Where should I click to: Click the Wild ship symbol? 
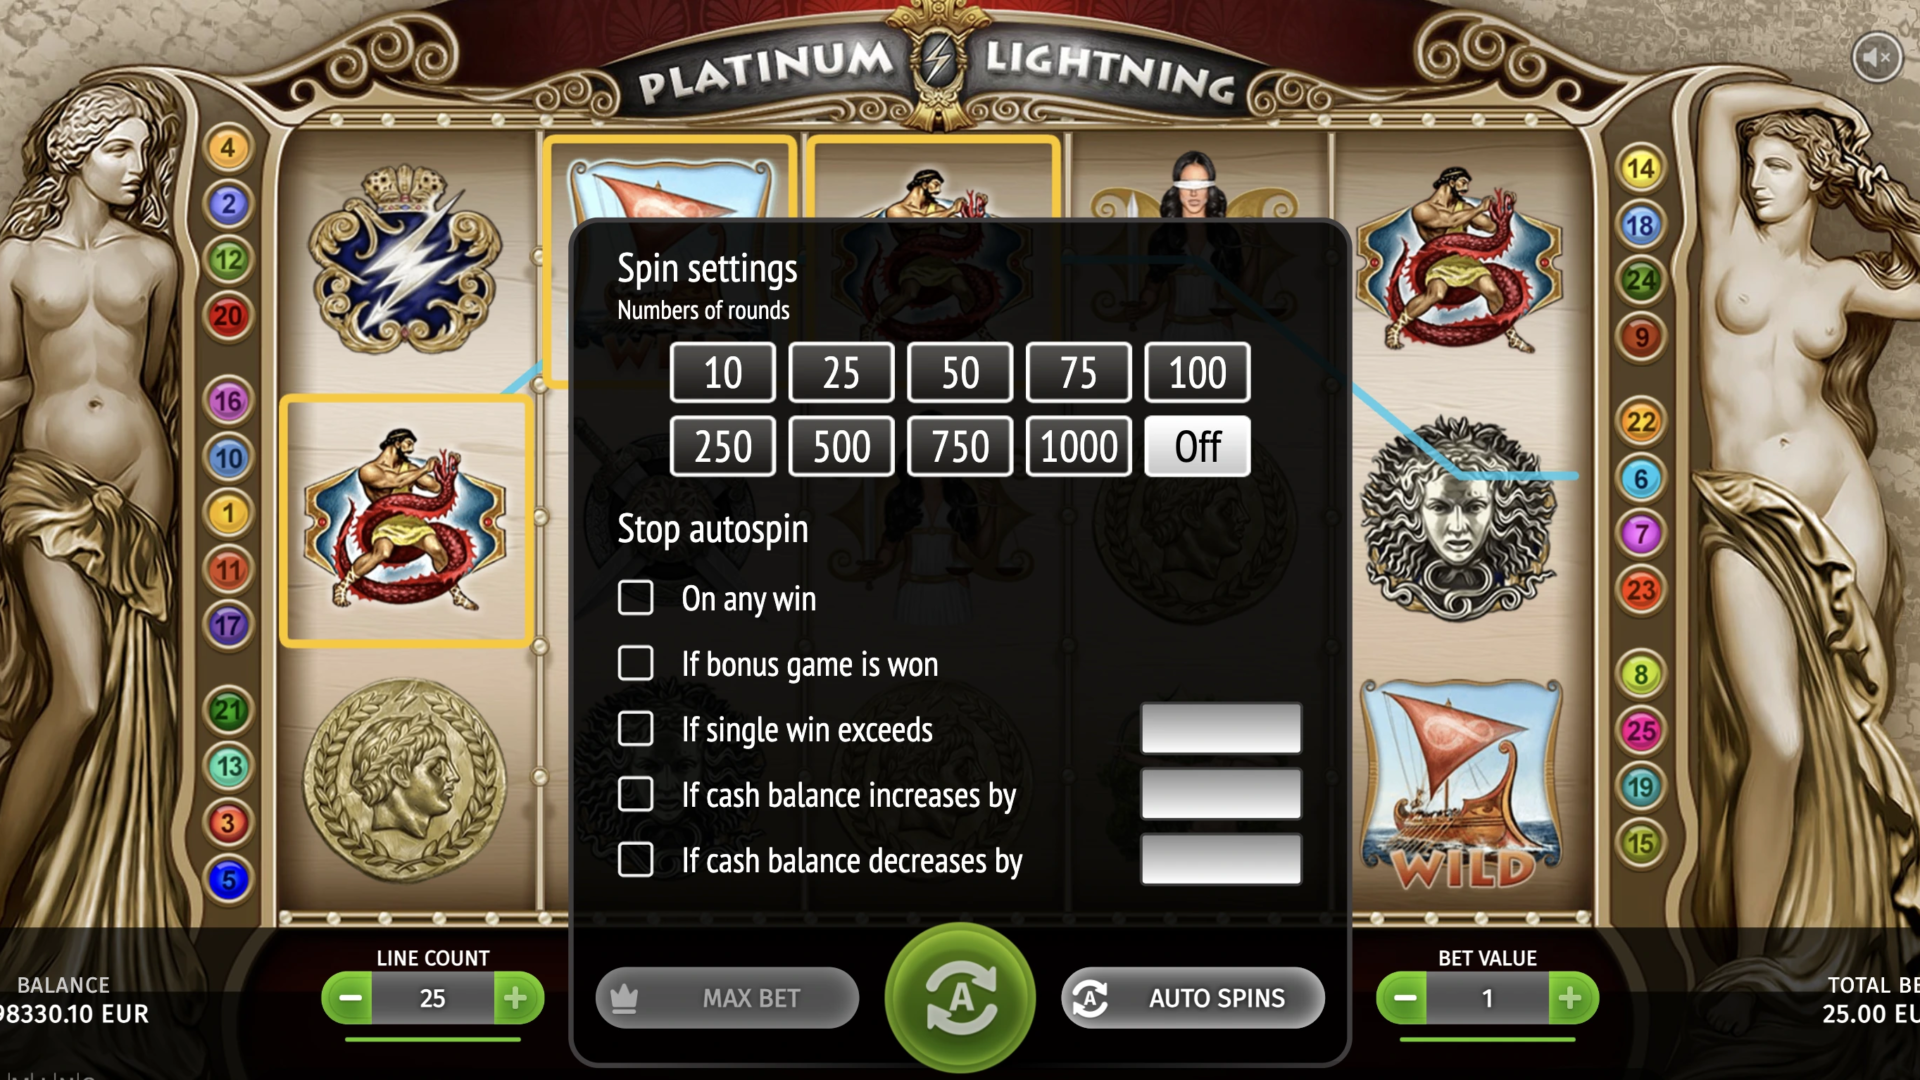pos(1463,786)
